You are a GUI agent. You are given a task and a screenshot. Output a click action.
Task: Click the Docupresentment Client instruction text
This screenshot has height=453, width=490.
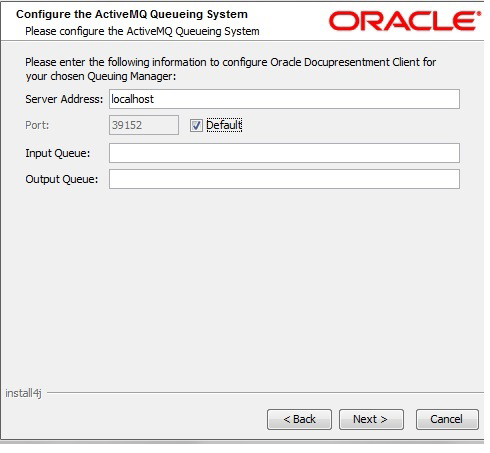[231, 69]
